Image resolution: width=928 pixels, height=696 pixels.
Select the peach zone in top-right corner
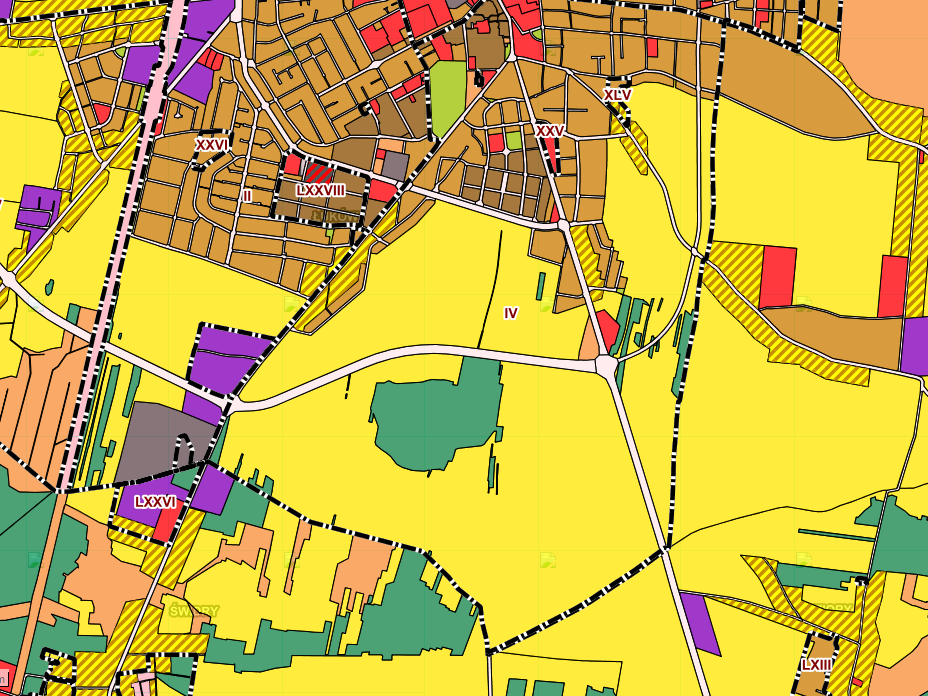pos(885,50)
